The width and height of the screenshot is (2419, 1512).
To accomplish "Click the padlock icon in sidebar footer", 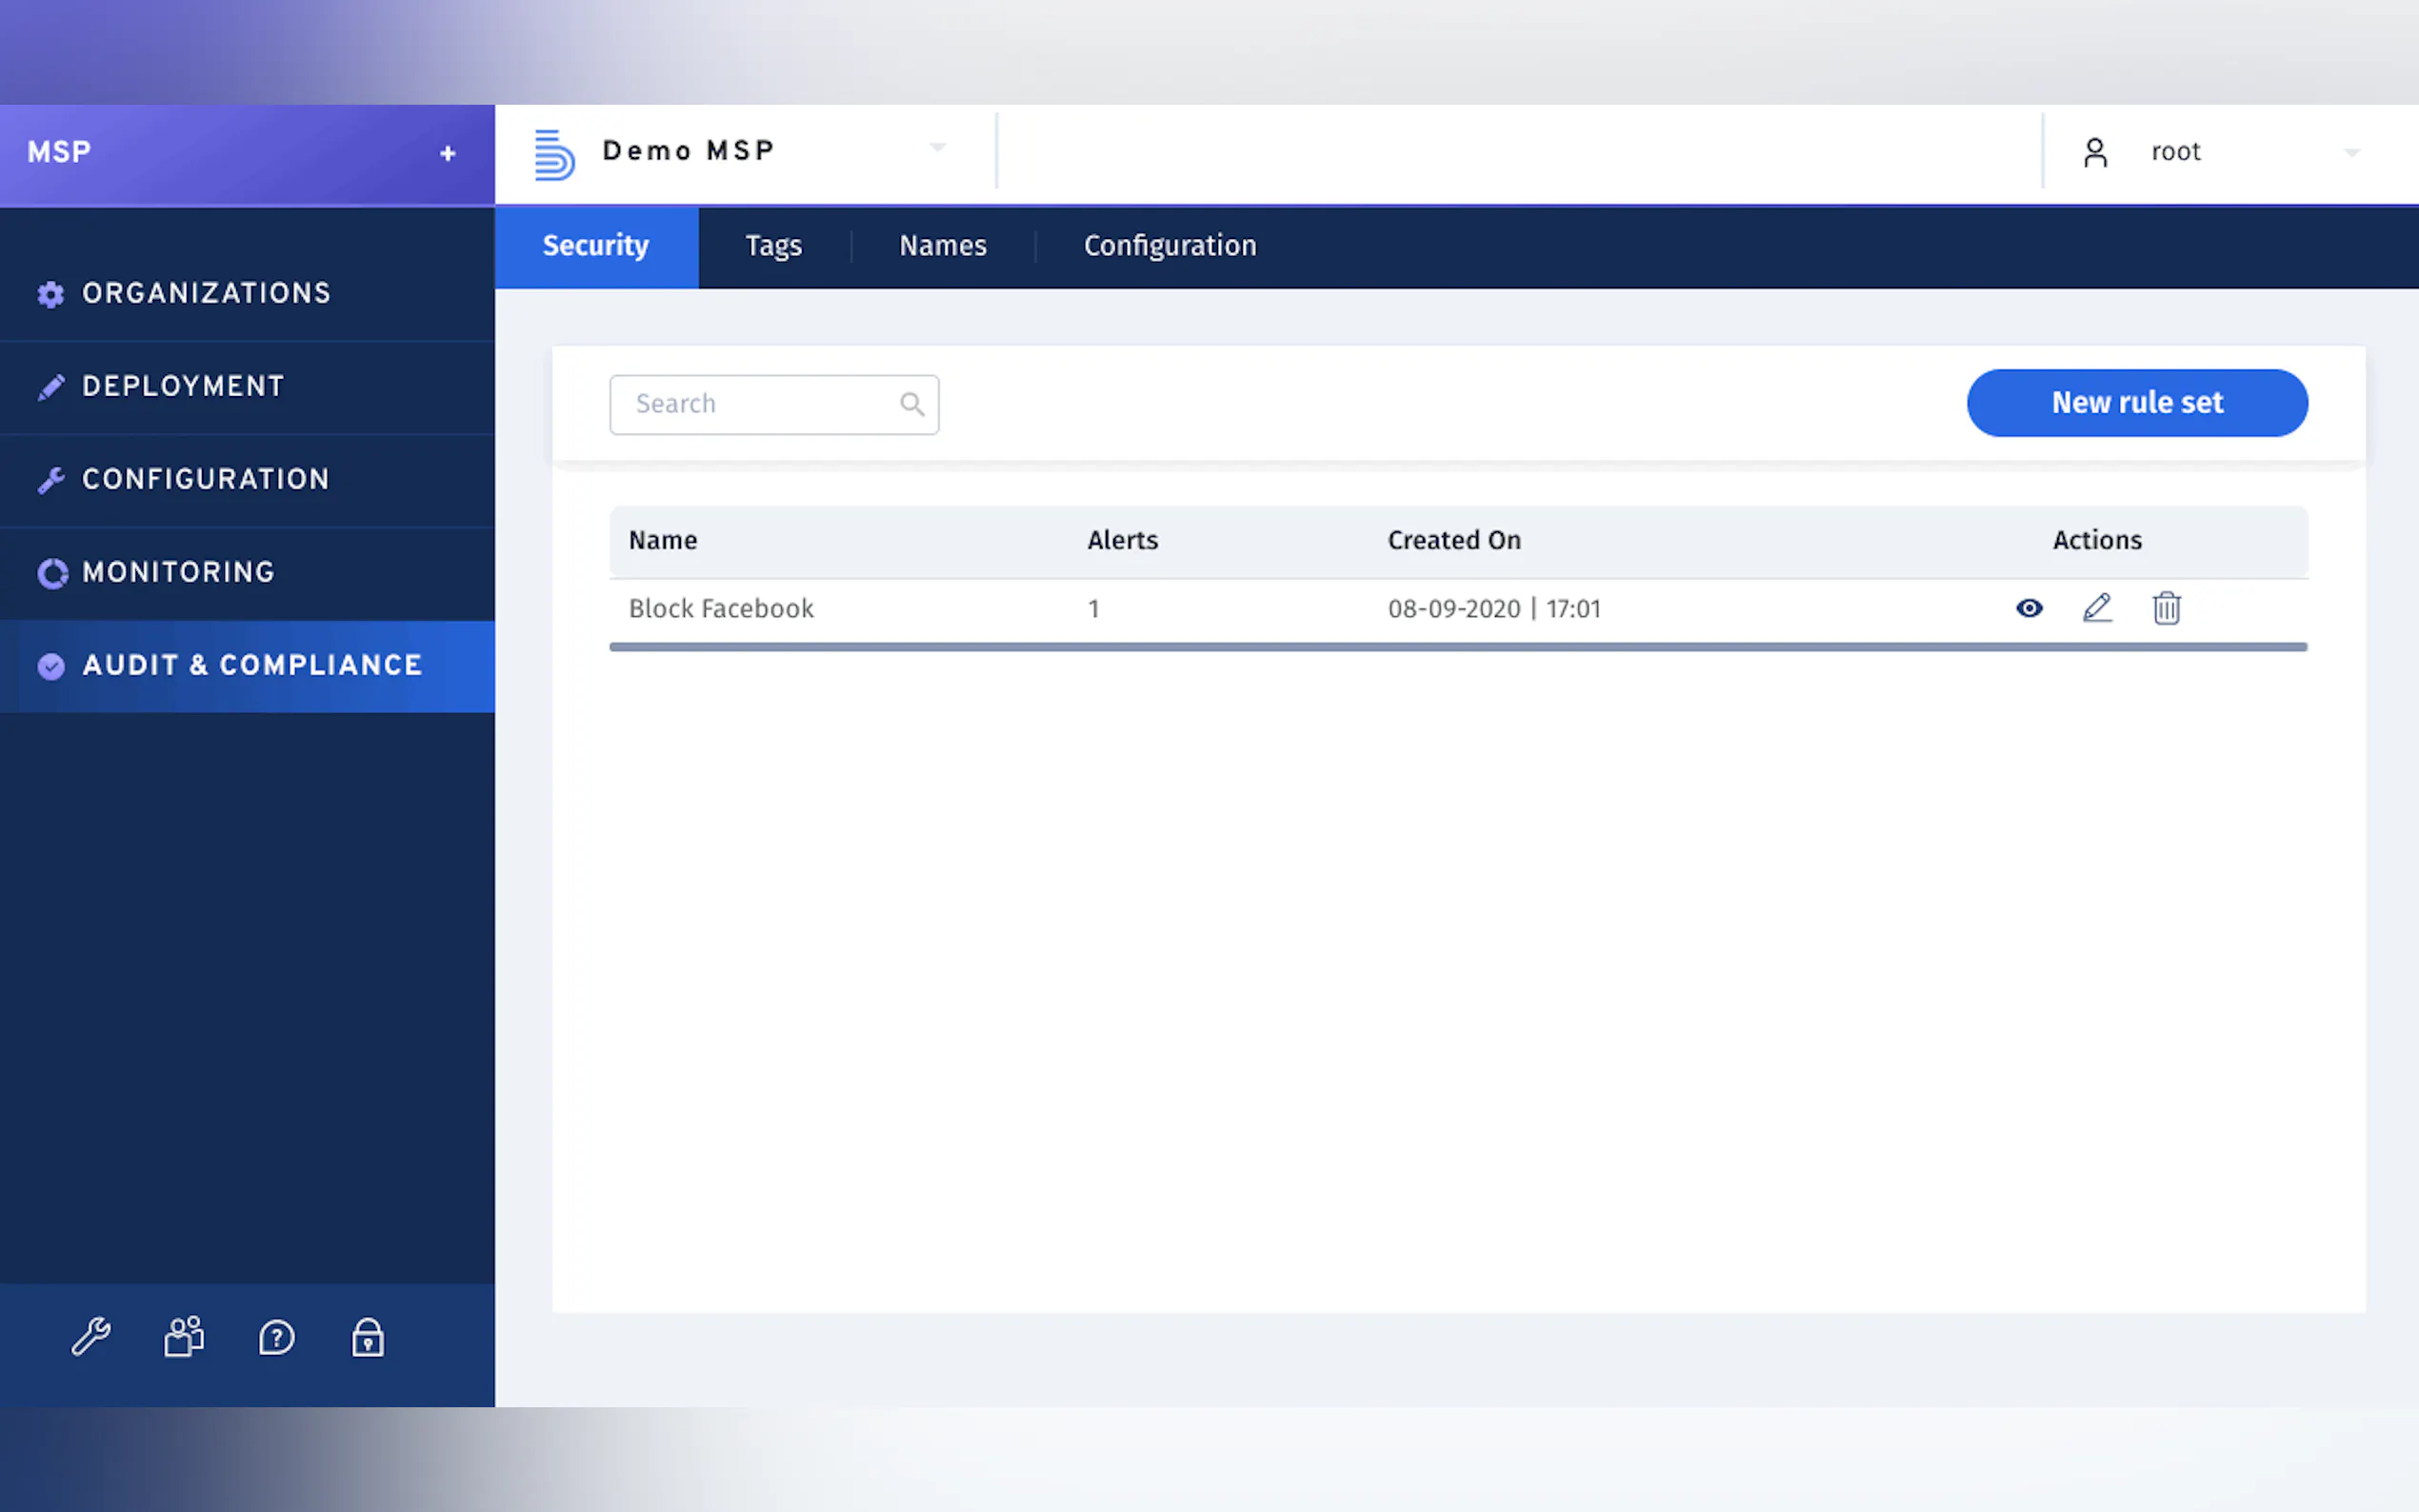I will coord(368,1337).
